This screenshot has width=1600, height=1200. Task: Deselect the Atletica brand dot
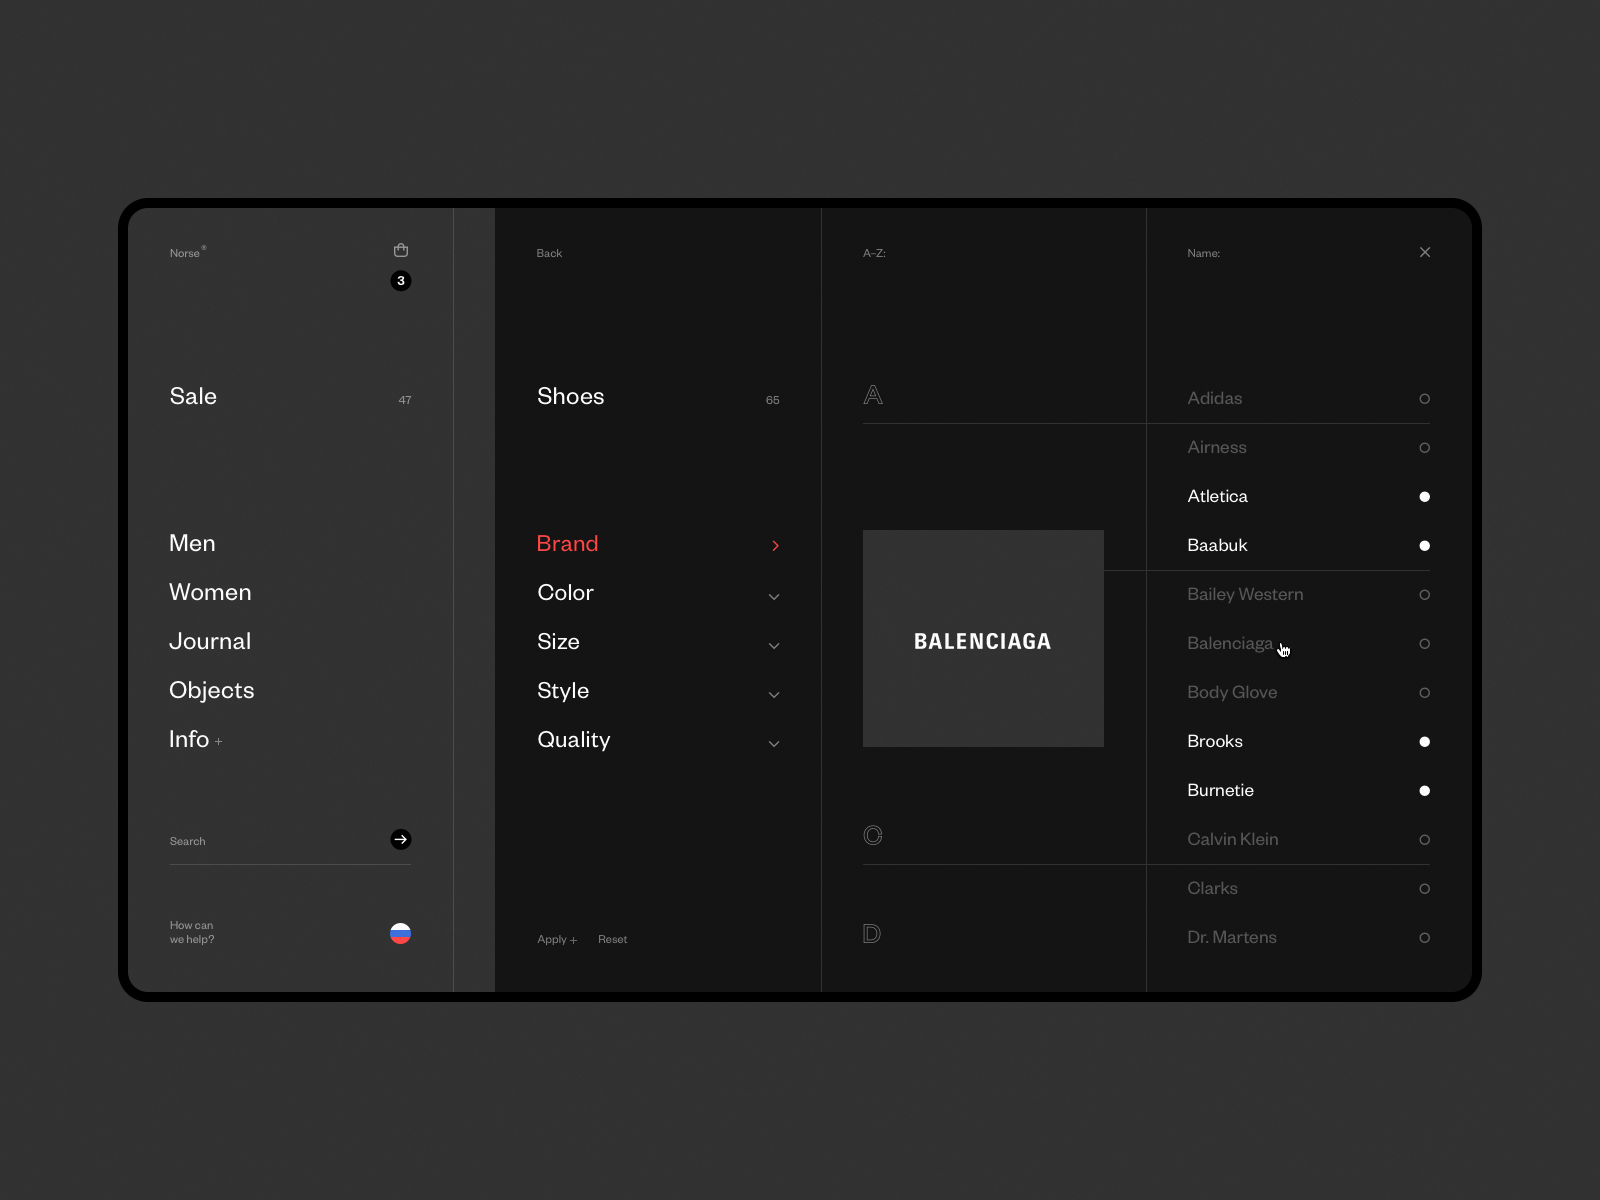pyautogui.click(x=1425, y=497)
